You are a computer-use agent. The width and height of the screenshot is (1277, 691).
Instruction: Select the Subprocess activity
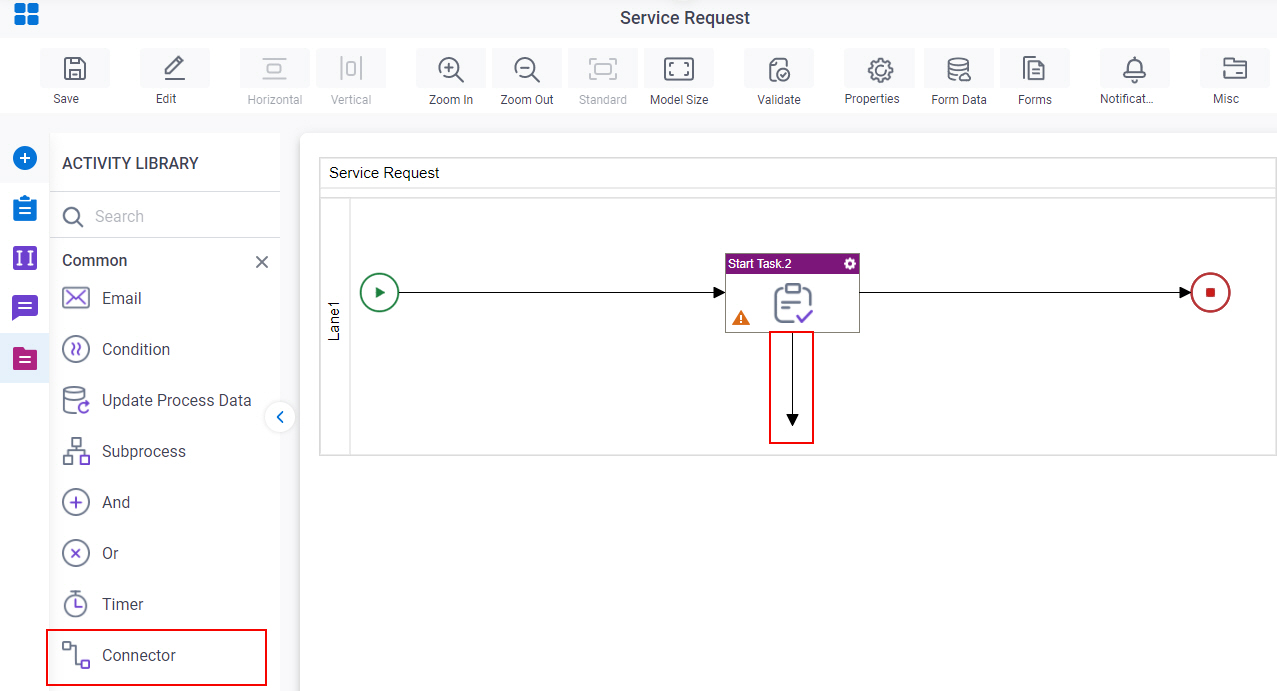[x=124, y=451]
